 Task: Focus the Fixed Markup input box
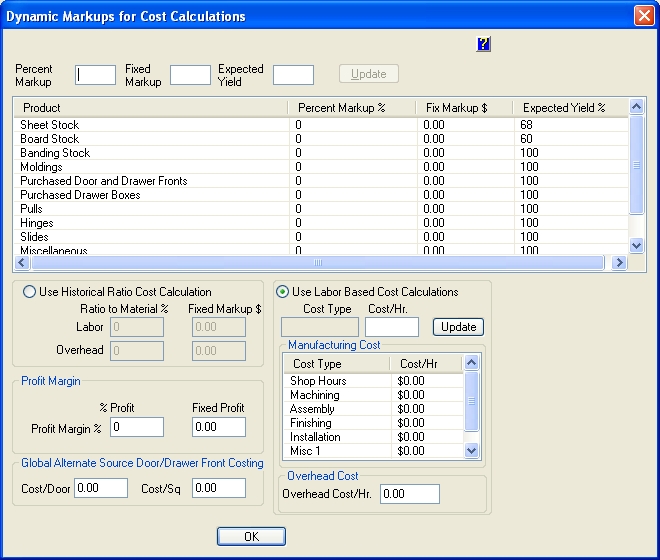point(190,75)
